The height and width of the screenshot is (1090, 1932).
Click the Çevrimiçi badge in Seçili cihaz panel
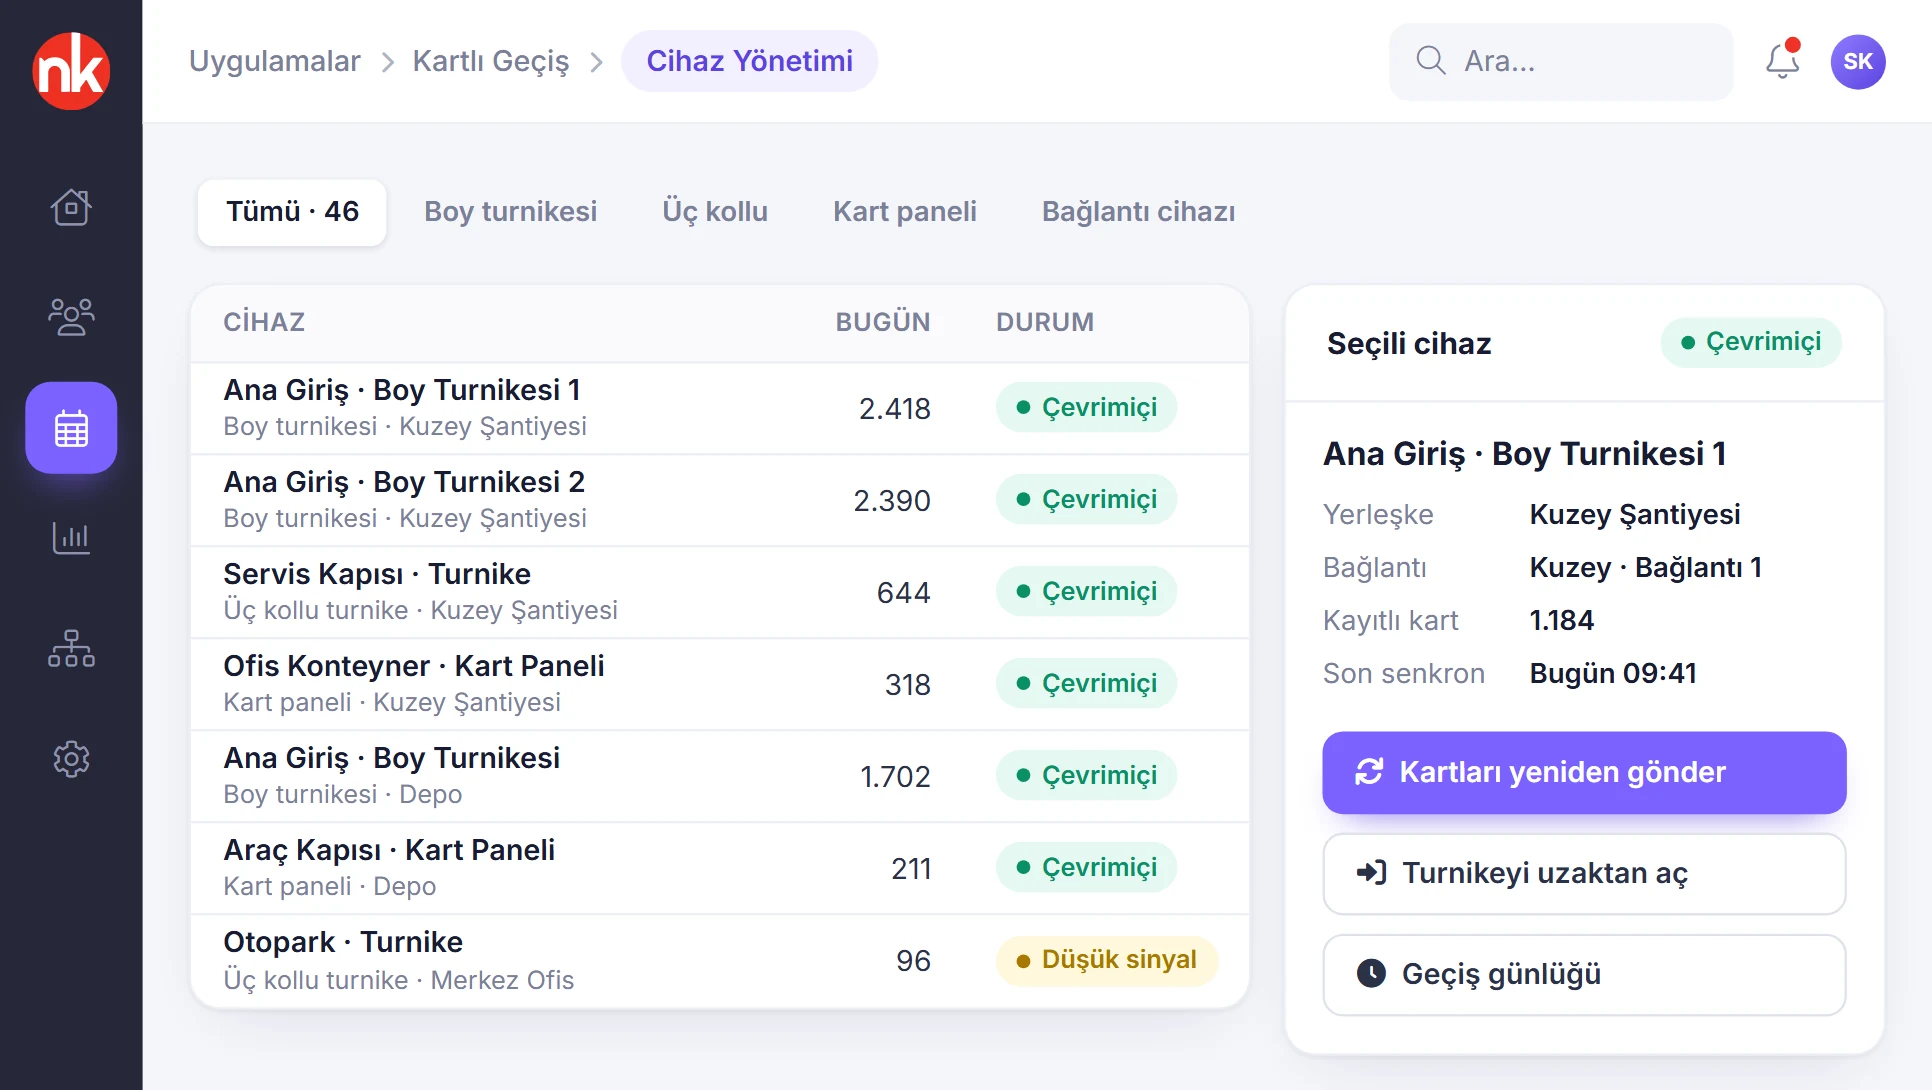pos(1751,342)
